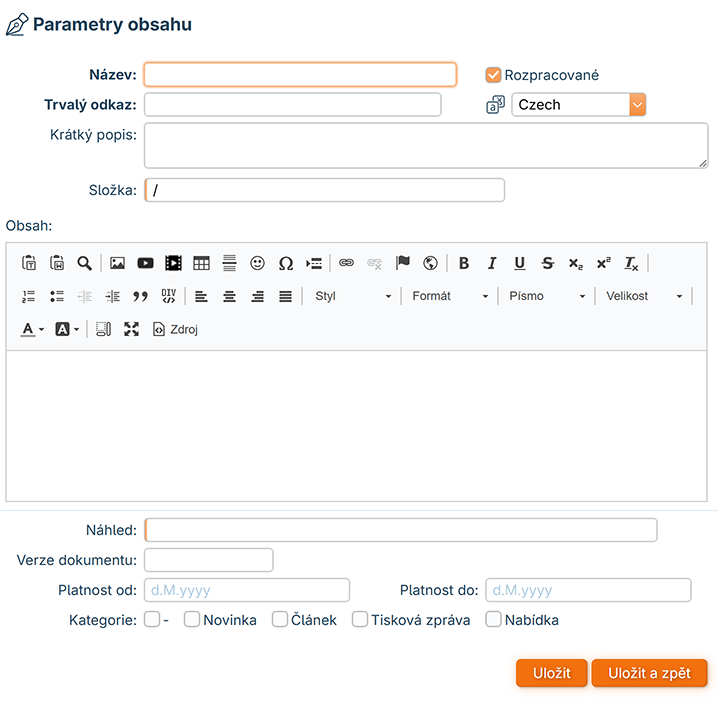Click the Paste from Word icon
Viewport: 718px width, 702px height.
57,263
